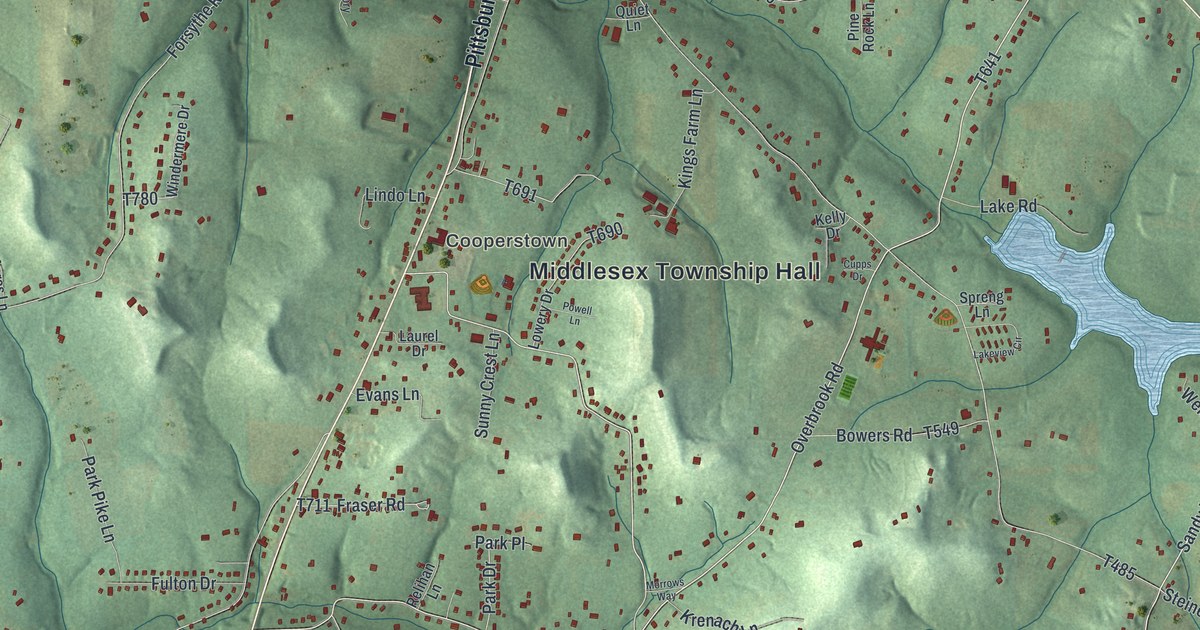1200x630 pixels.
Task: Click the T549 road label
Action: pyautogui.click(x=941, y=431)
